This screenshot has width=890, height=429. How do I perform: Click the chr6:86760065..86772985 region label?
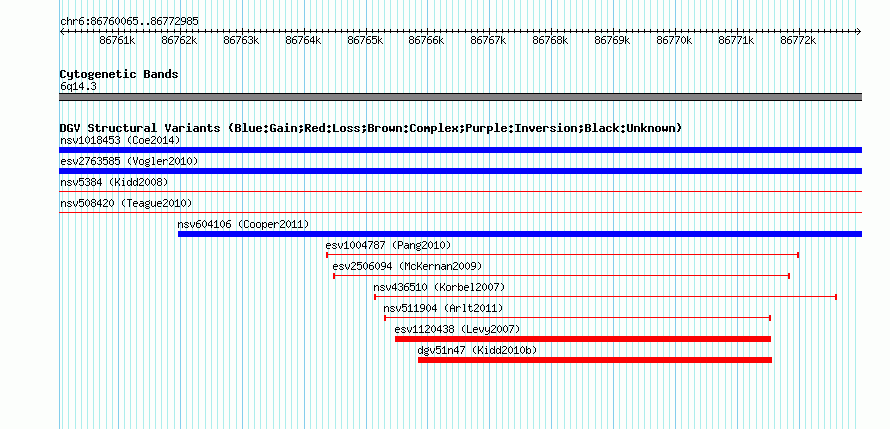(129, 21)
